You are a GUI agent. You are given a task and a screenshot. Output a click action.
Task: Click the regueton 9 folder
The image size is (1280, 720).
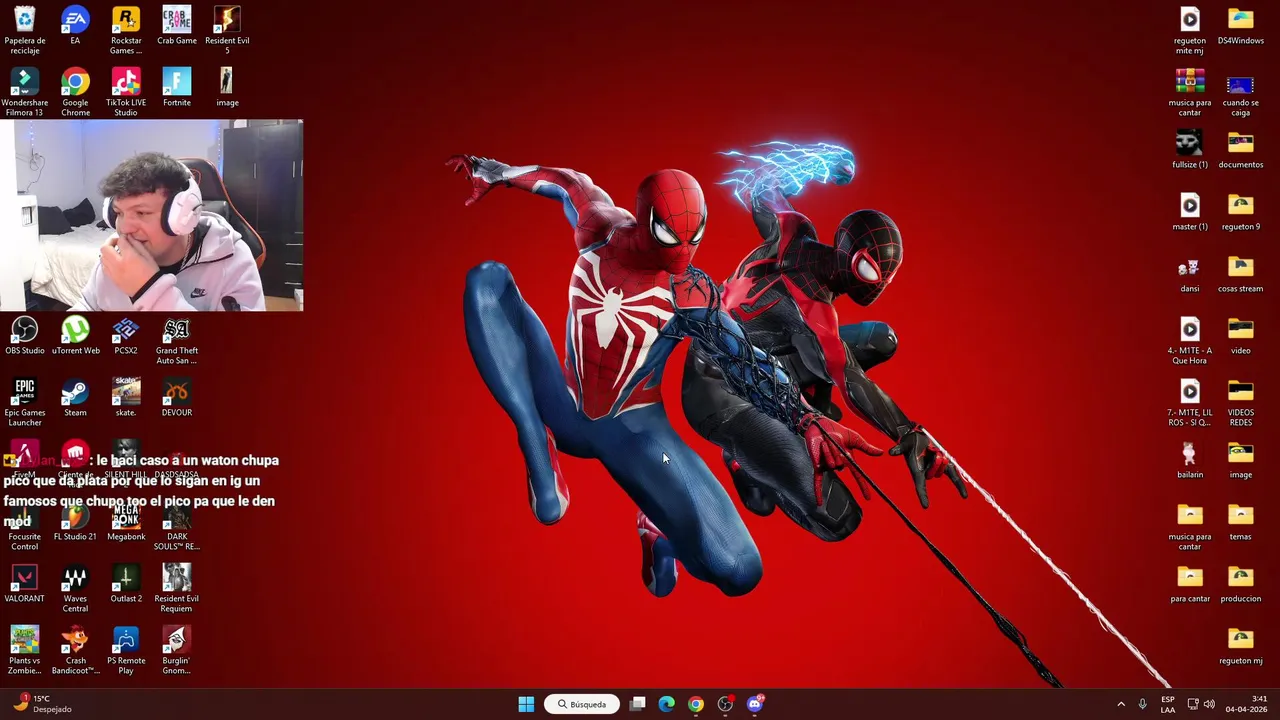(1241, 212)
